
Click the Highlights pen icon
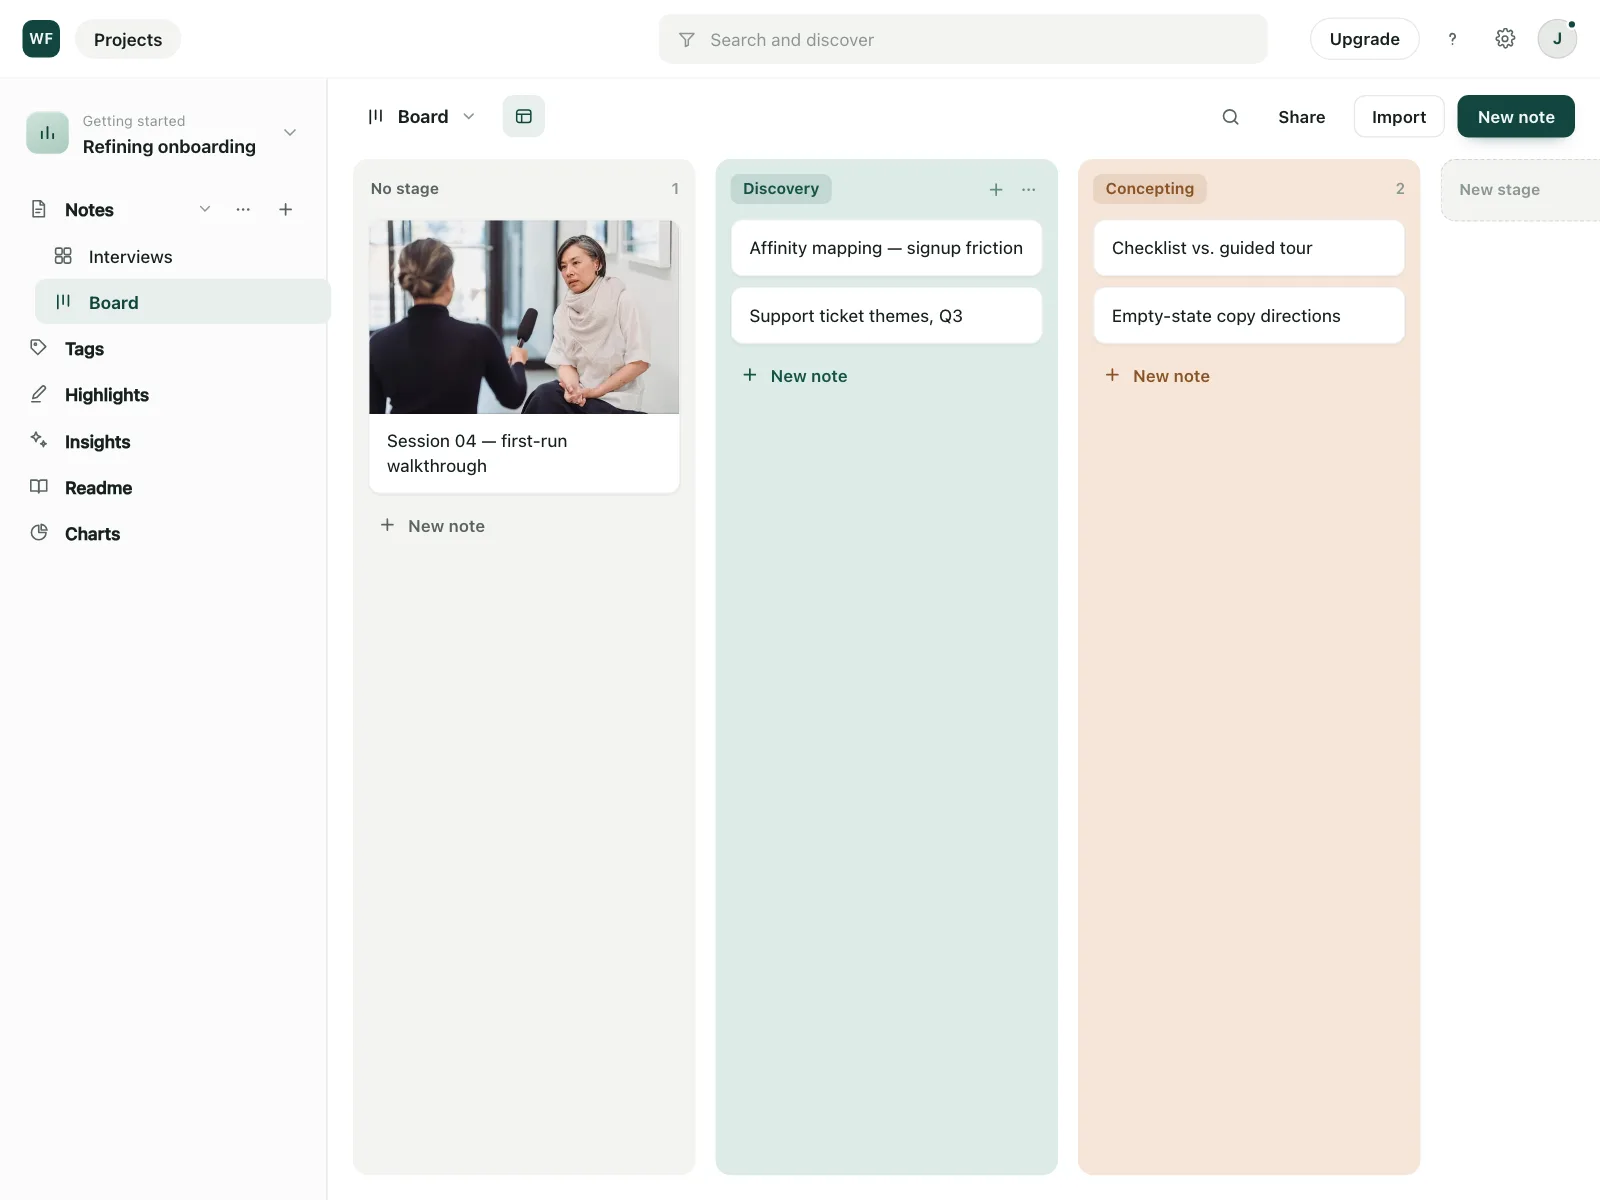[x=39, y=394]
